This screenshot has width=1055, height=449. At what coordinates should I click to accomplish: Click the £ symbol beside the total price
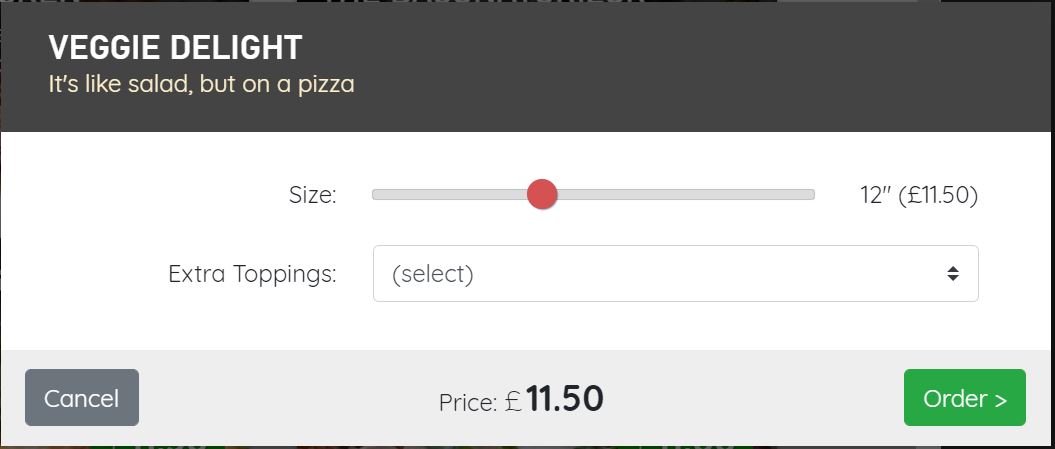click(x=513, y=402)
